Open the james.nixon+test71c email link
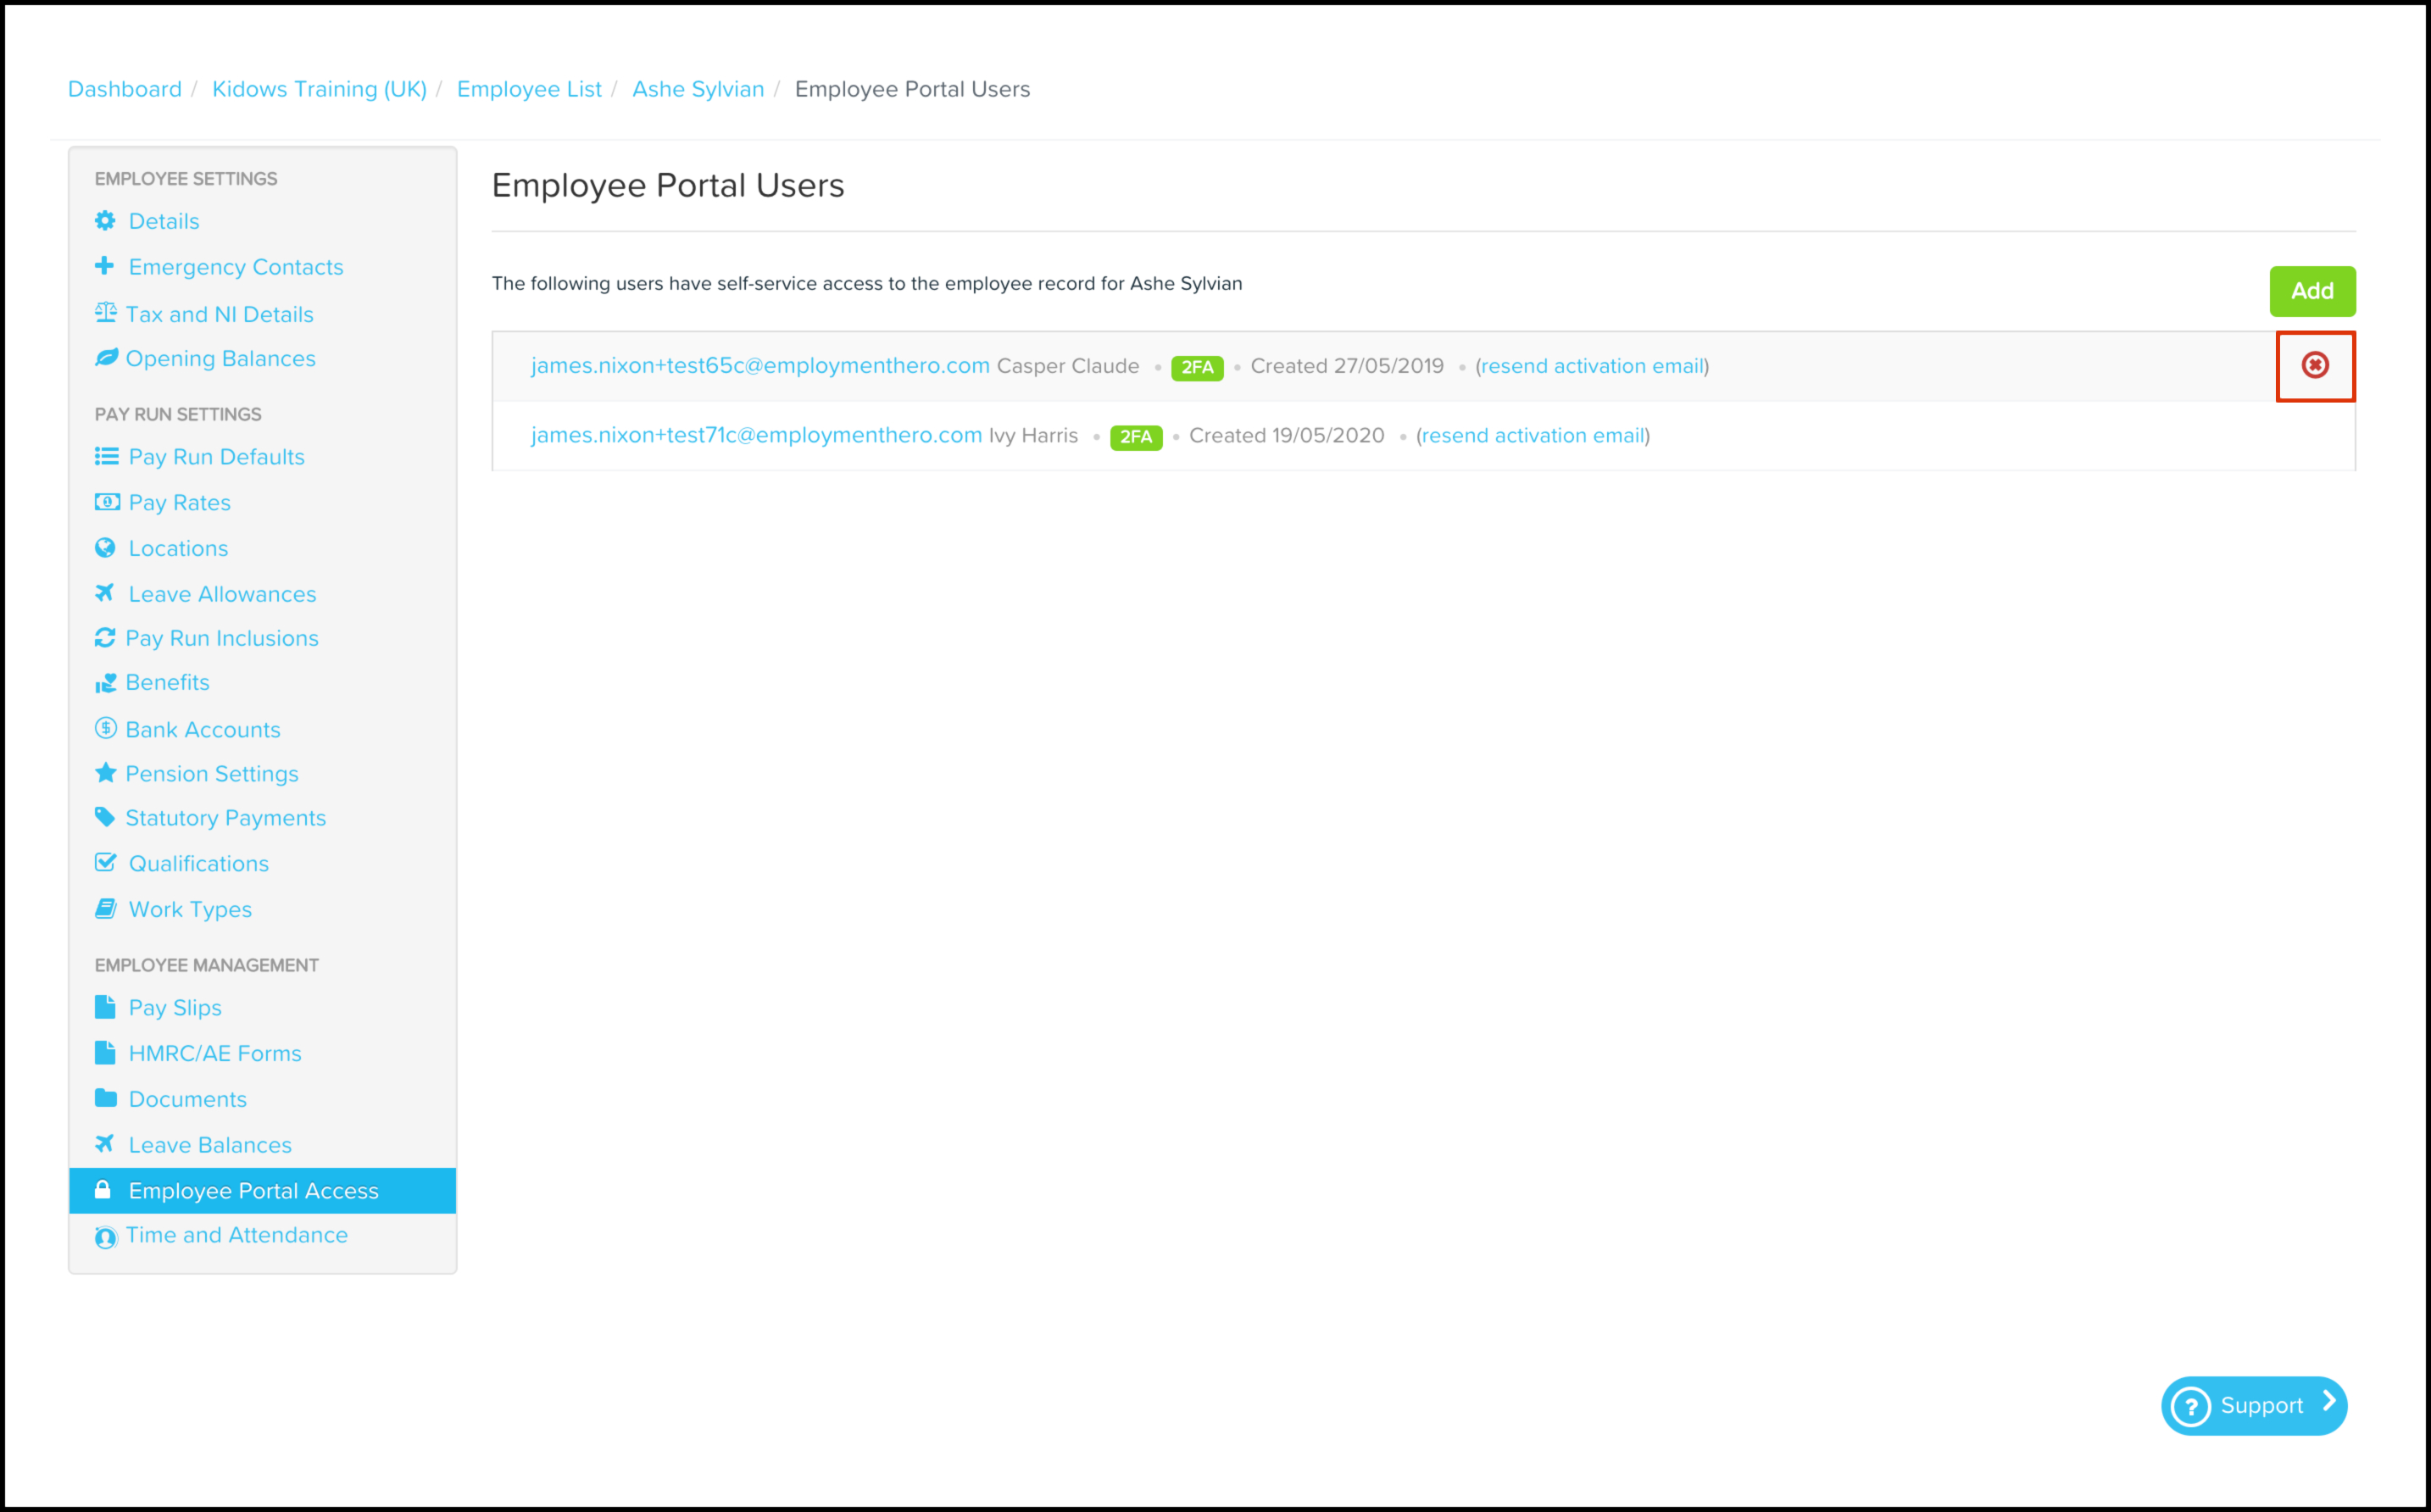Screen dimensions: 2431x1512 click(756, 436)
